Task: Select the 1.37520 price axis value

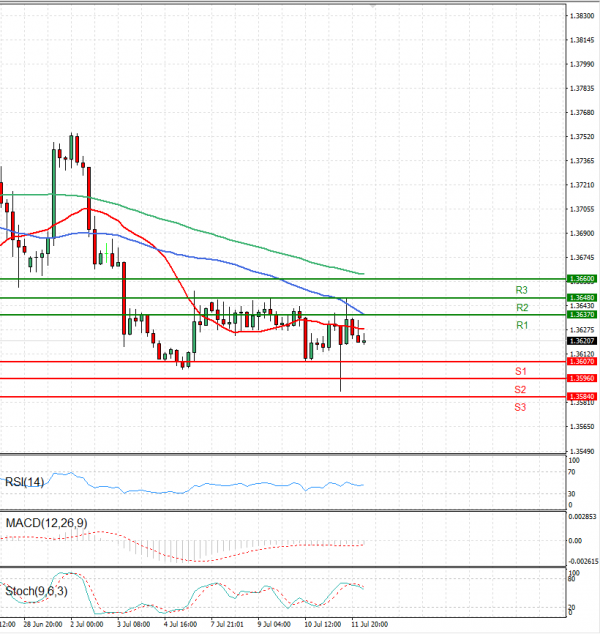Action: (582, 137)
